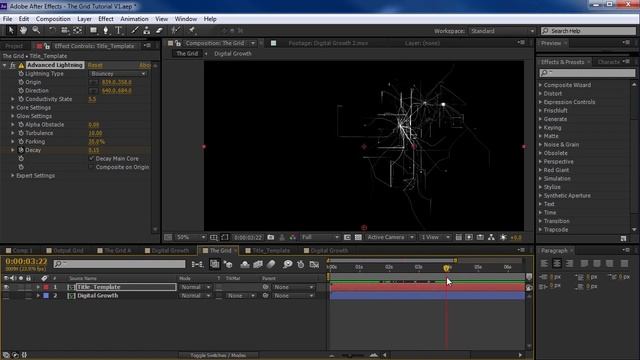Screen dimensions: 640x360
Task: Toggle the Advanced Lightning fx switch
Action: 13,65
